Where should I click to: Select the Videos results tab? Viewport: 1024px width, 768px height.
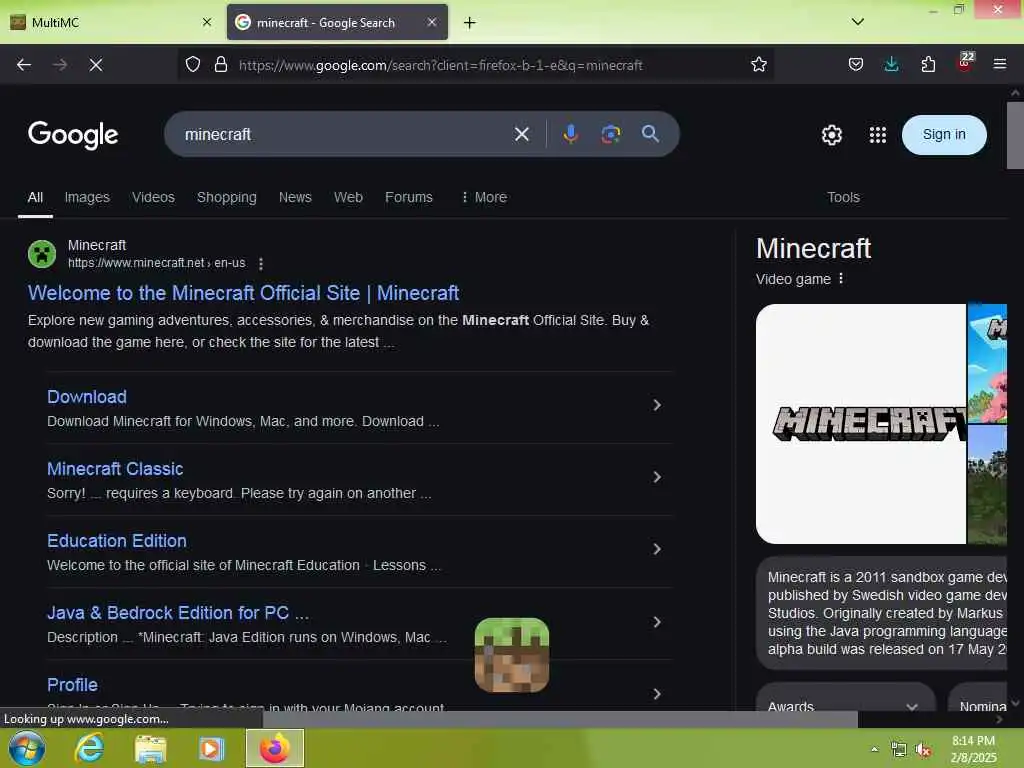[x=153, y=197]
